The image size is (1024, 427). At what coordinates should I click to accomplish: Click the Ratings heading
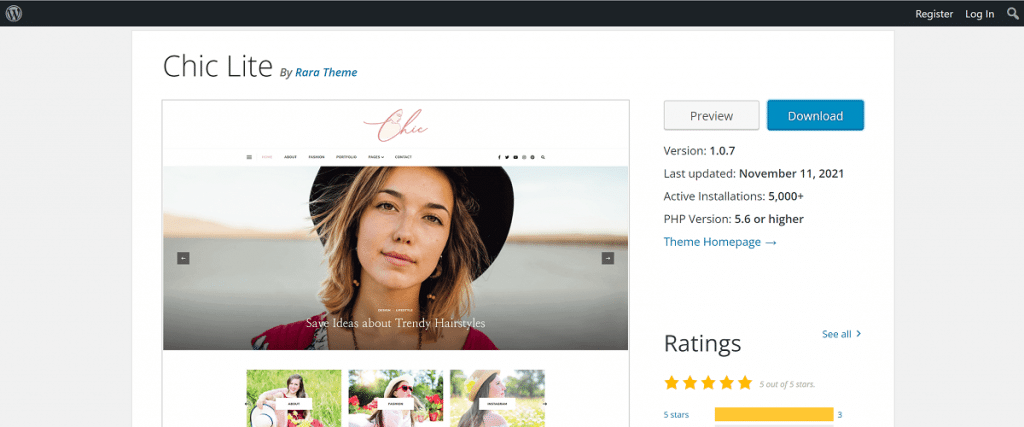point(702,343)
